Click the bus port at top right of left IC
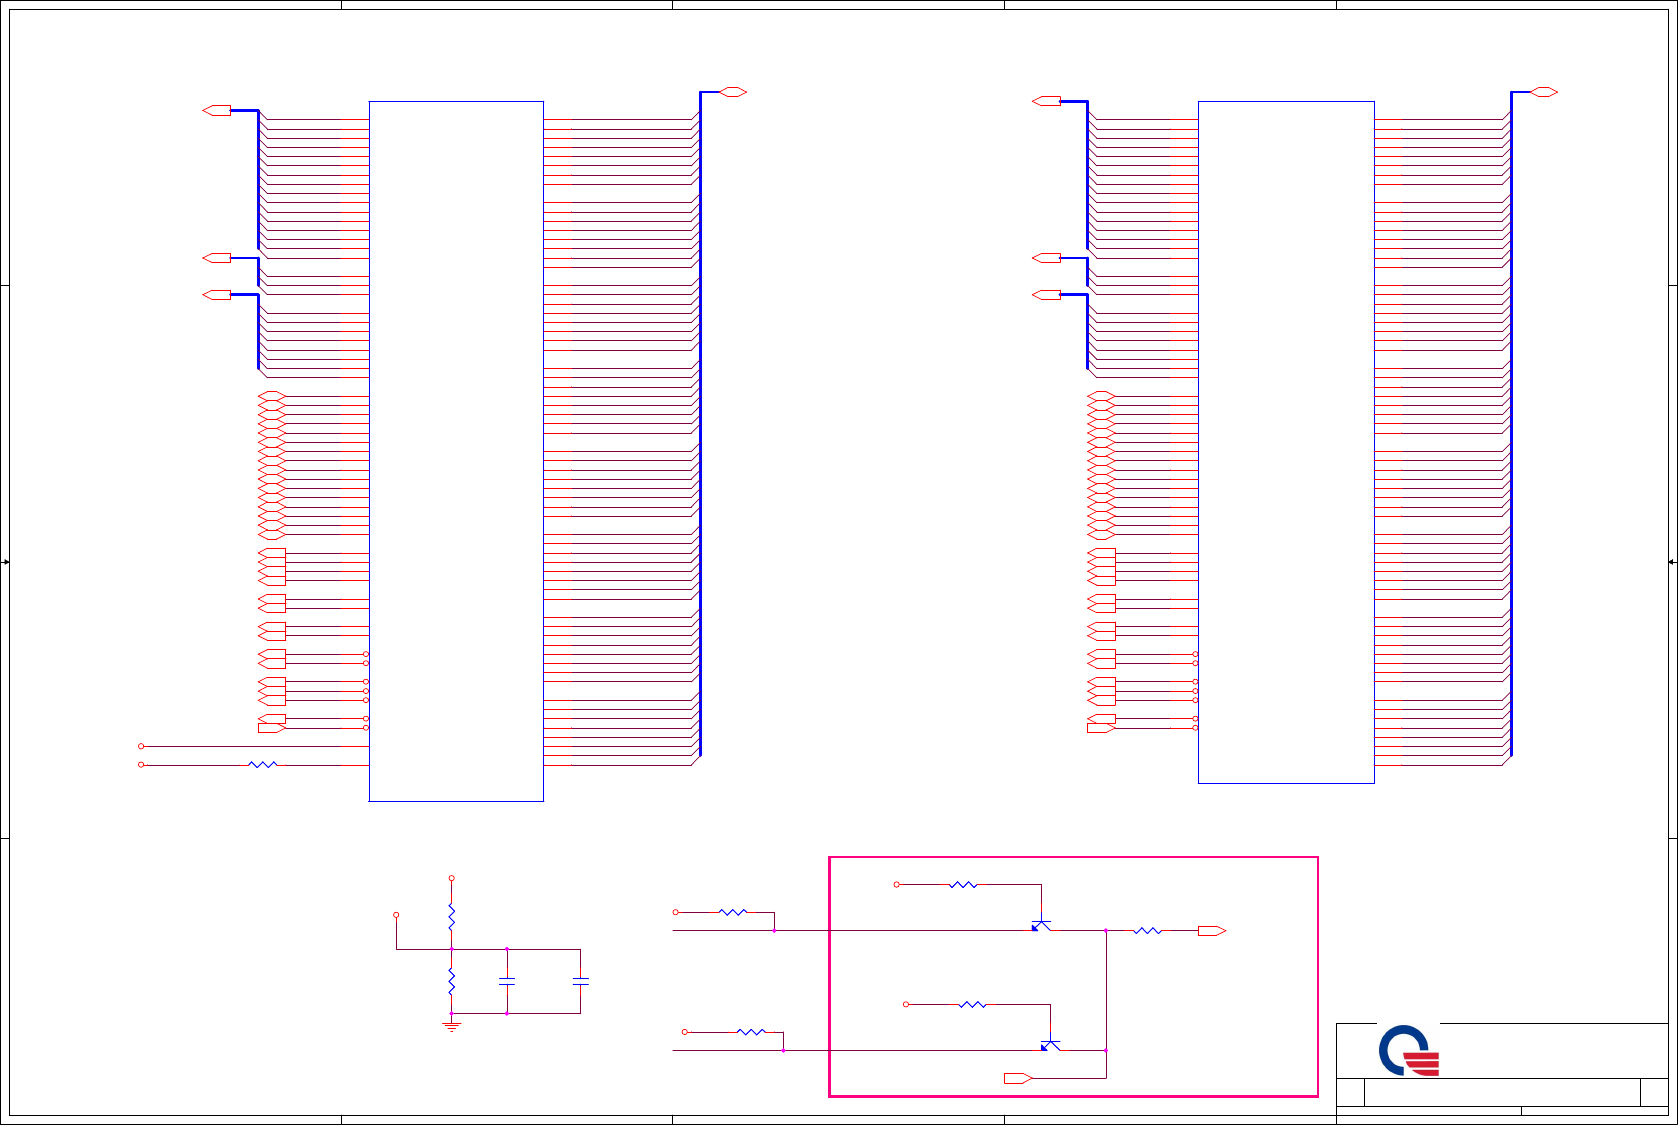Image resolution: width=1678 pixels, height=1125 pixels. coord(733,92)
